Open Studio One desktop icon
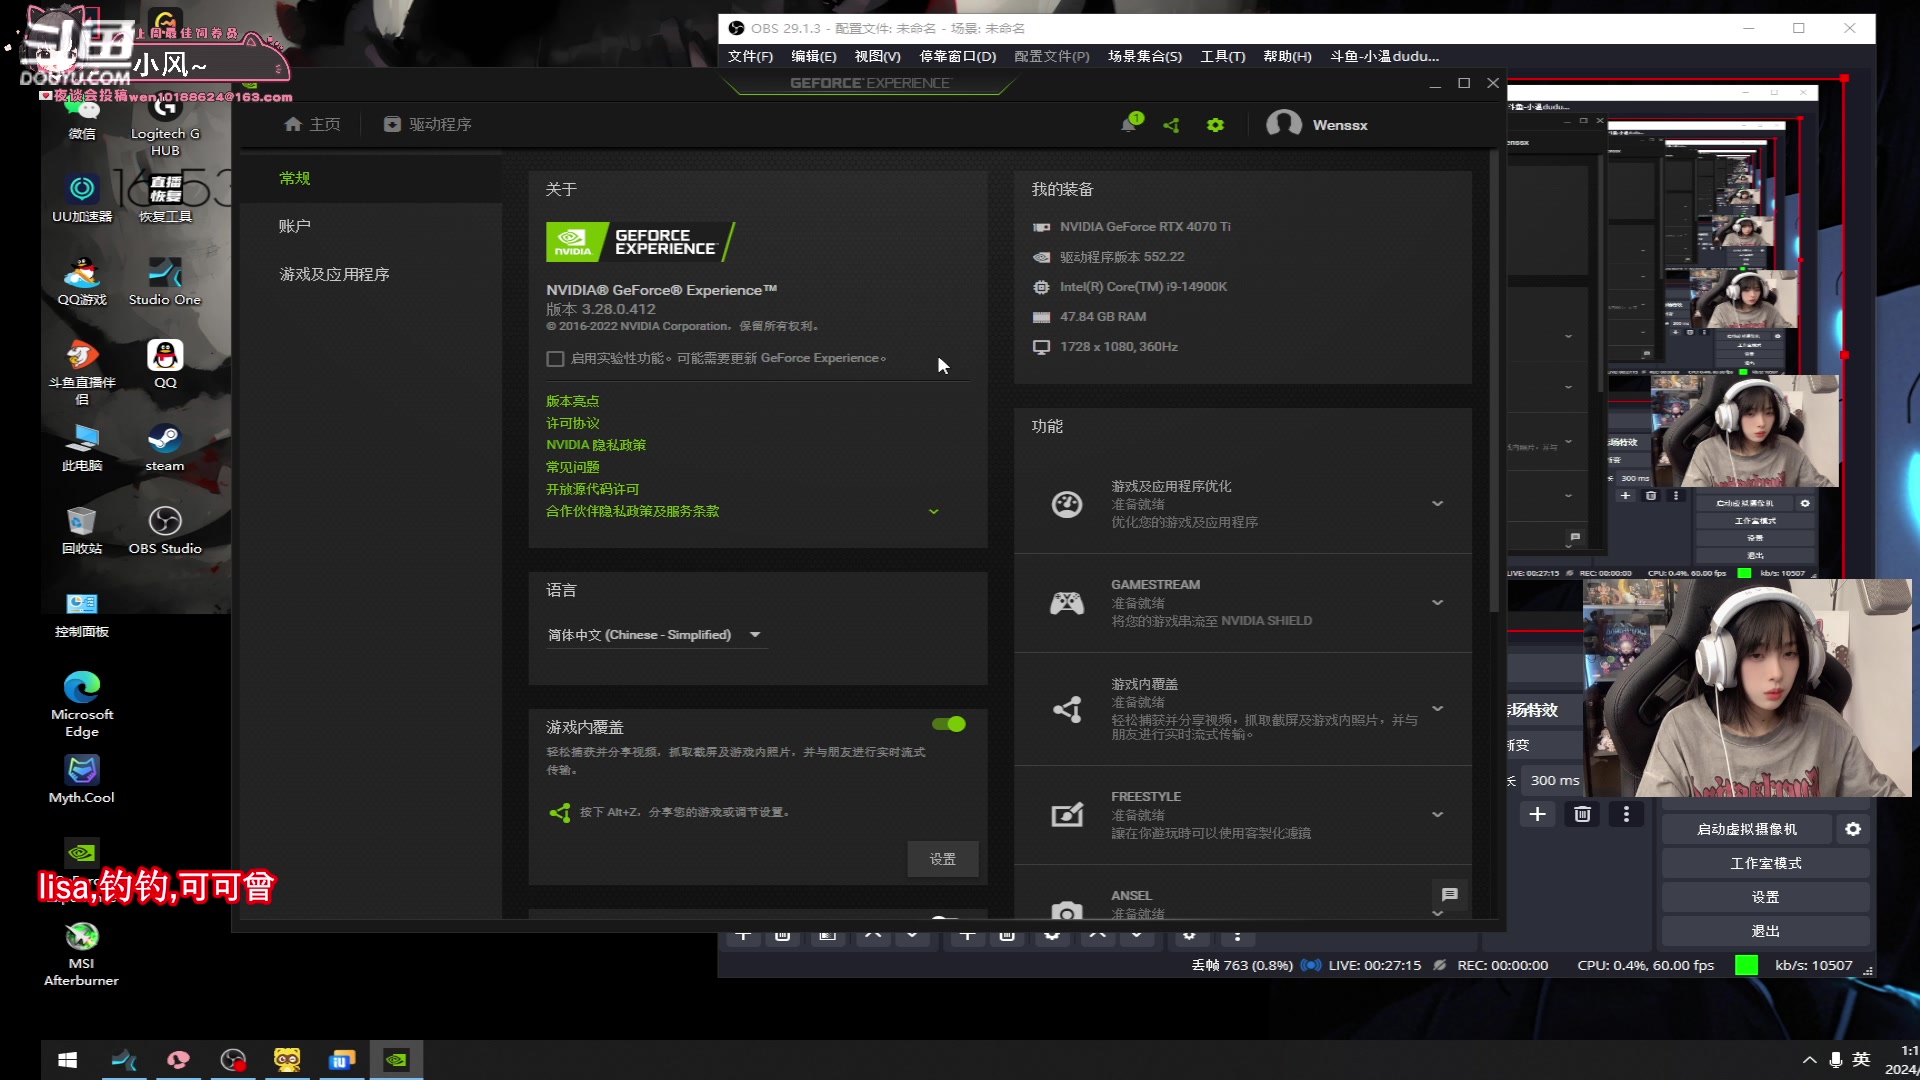 (165, 281)
